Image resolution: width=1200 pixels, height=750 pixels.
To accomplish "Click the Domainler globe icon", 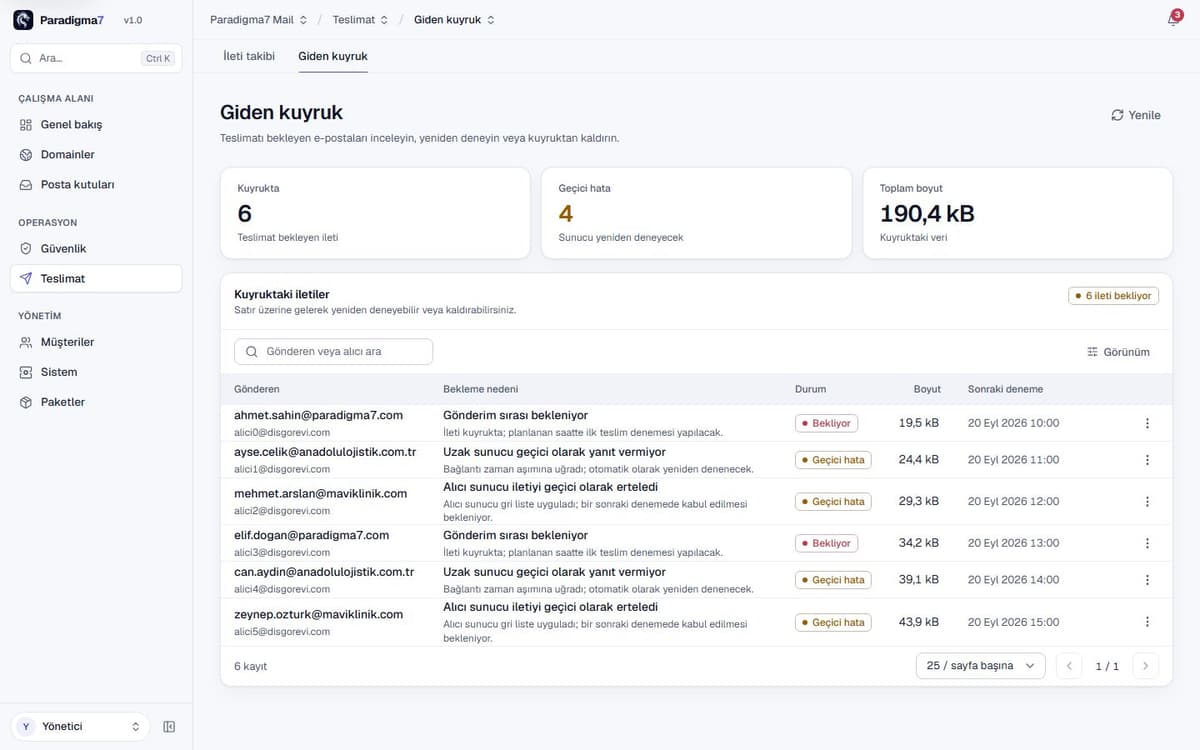I will pos(26,155).
